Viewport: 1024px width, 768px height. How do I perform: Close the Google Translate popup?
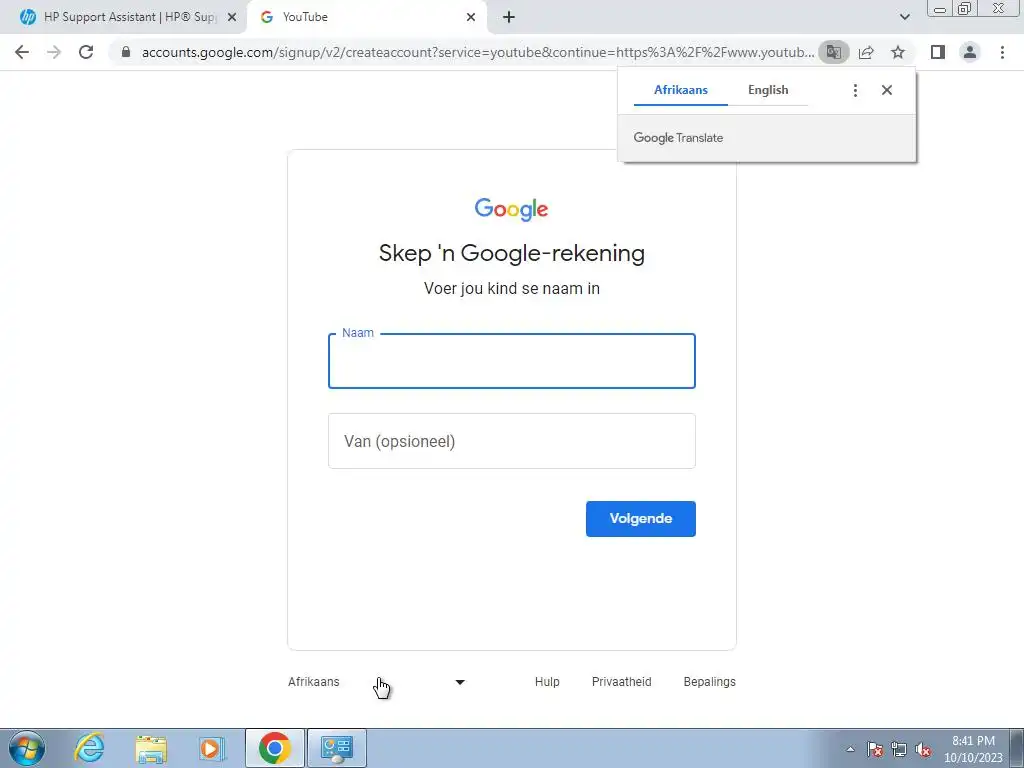click(x=887, y=90)
